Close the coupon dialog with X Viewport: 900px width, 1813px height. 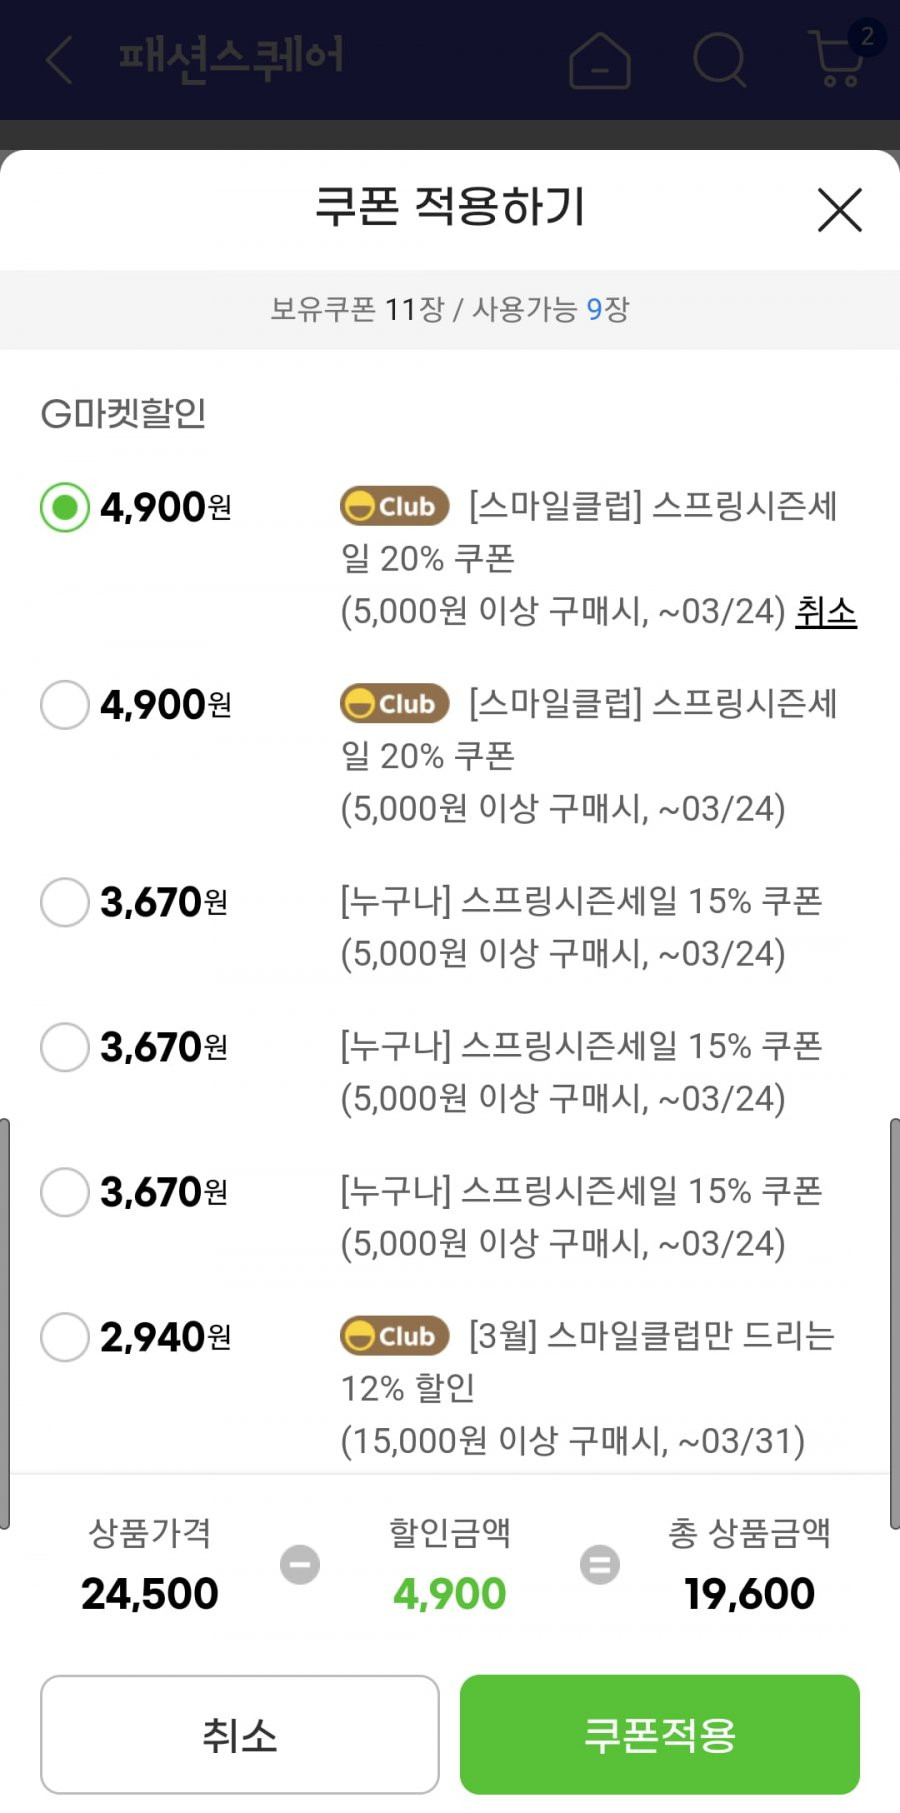[839, 210]
